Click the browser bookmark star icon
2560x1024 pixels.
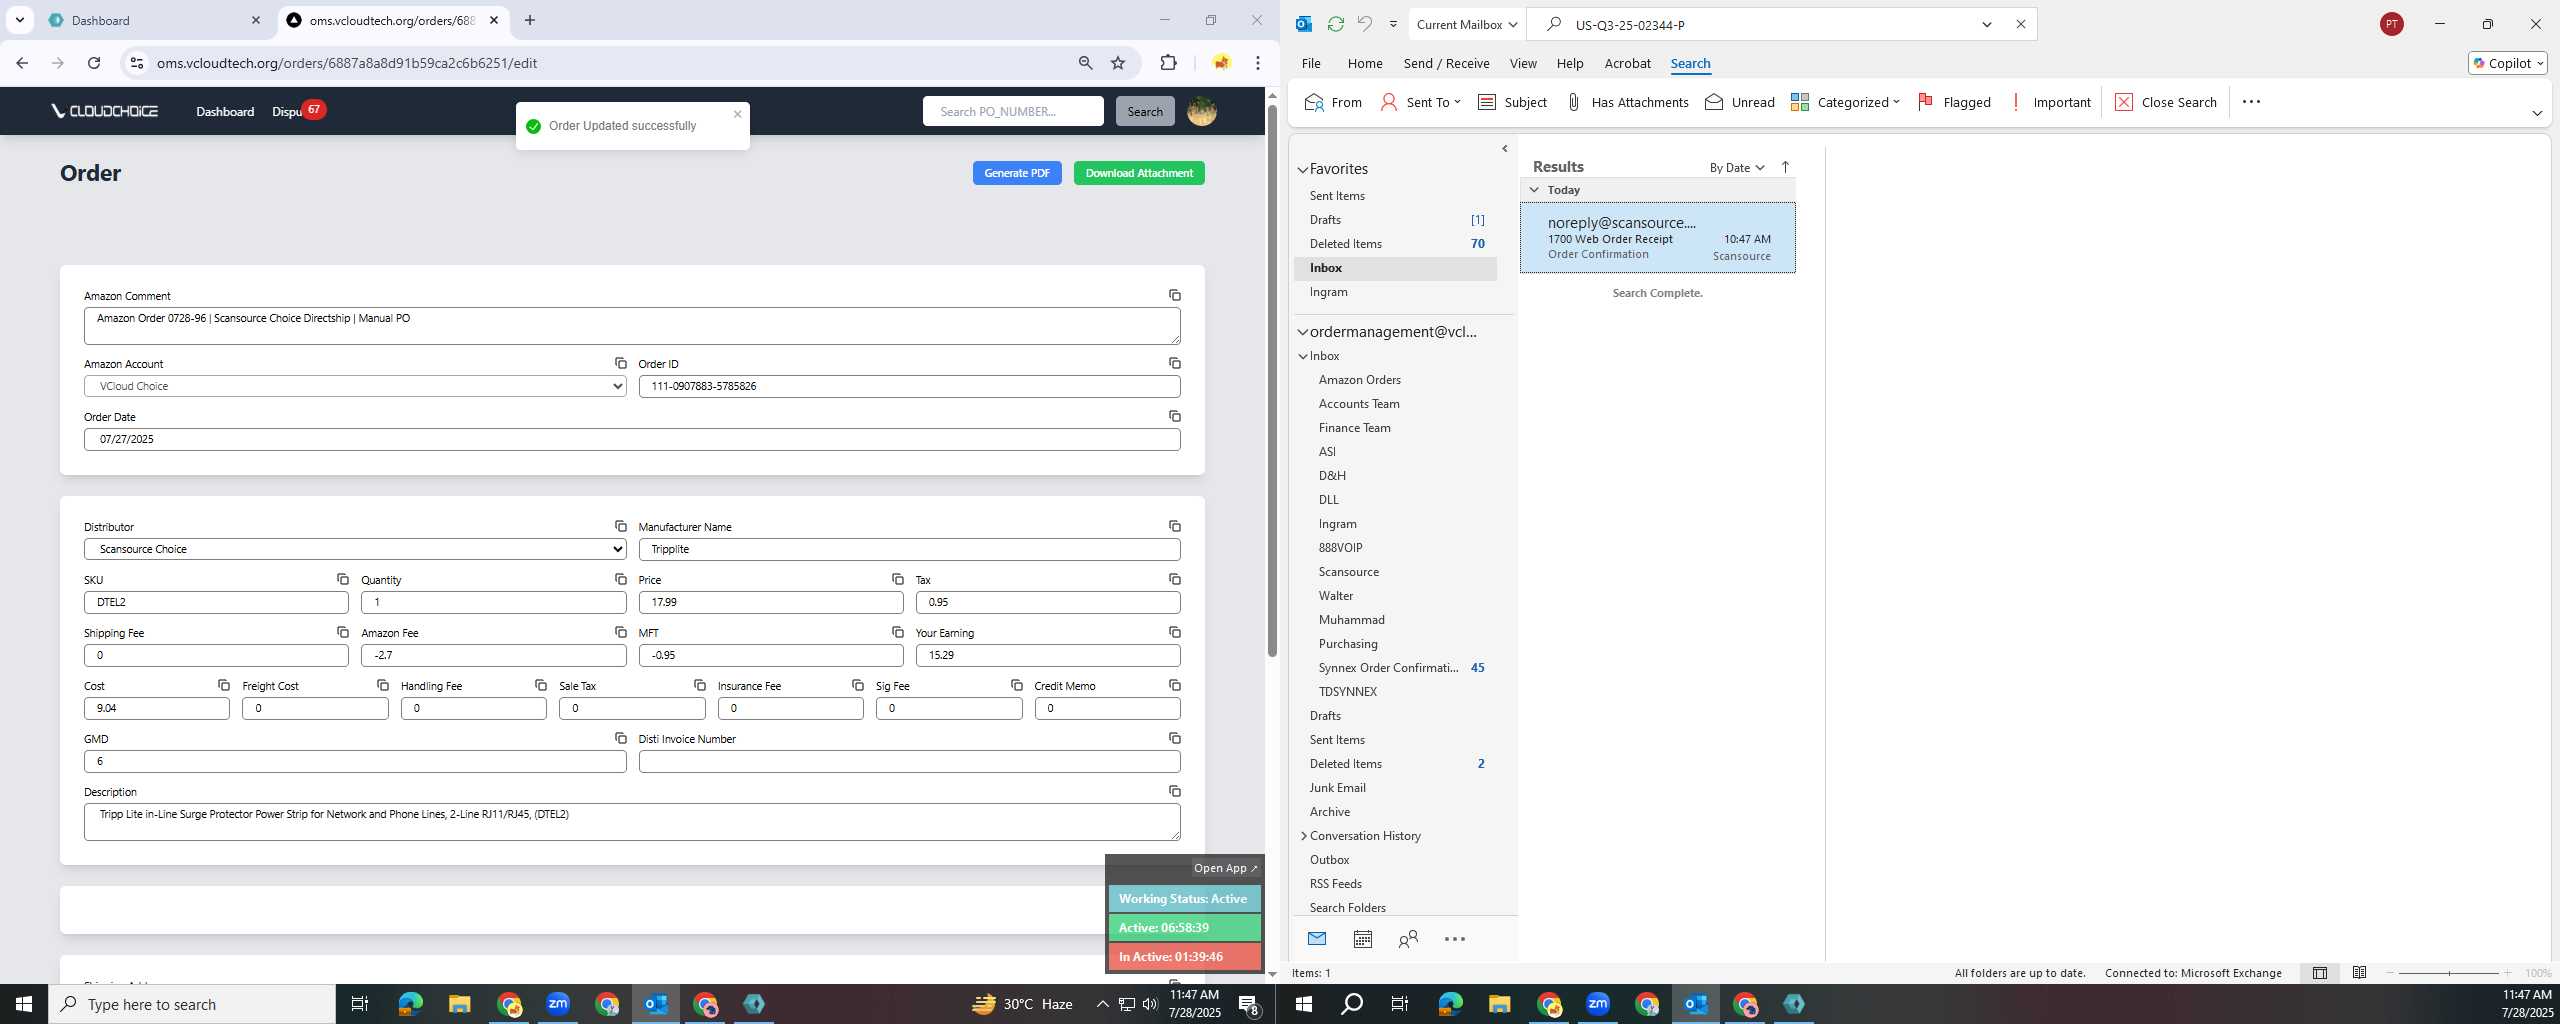point(1118,63)
